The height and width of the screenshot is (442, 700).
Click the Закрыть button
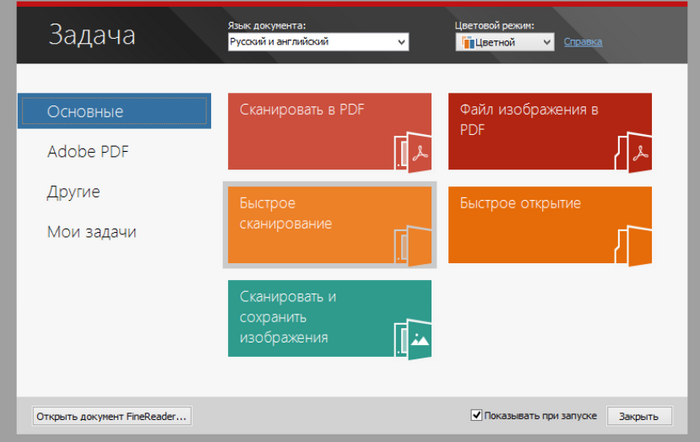click(639, 416)
